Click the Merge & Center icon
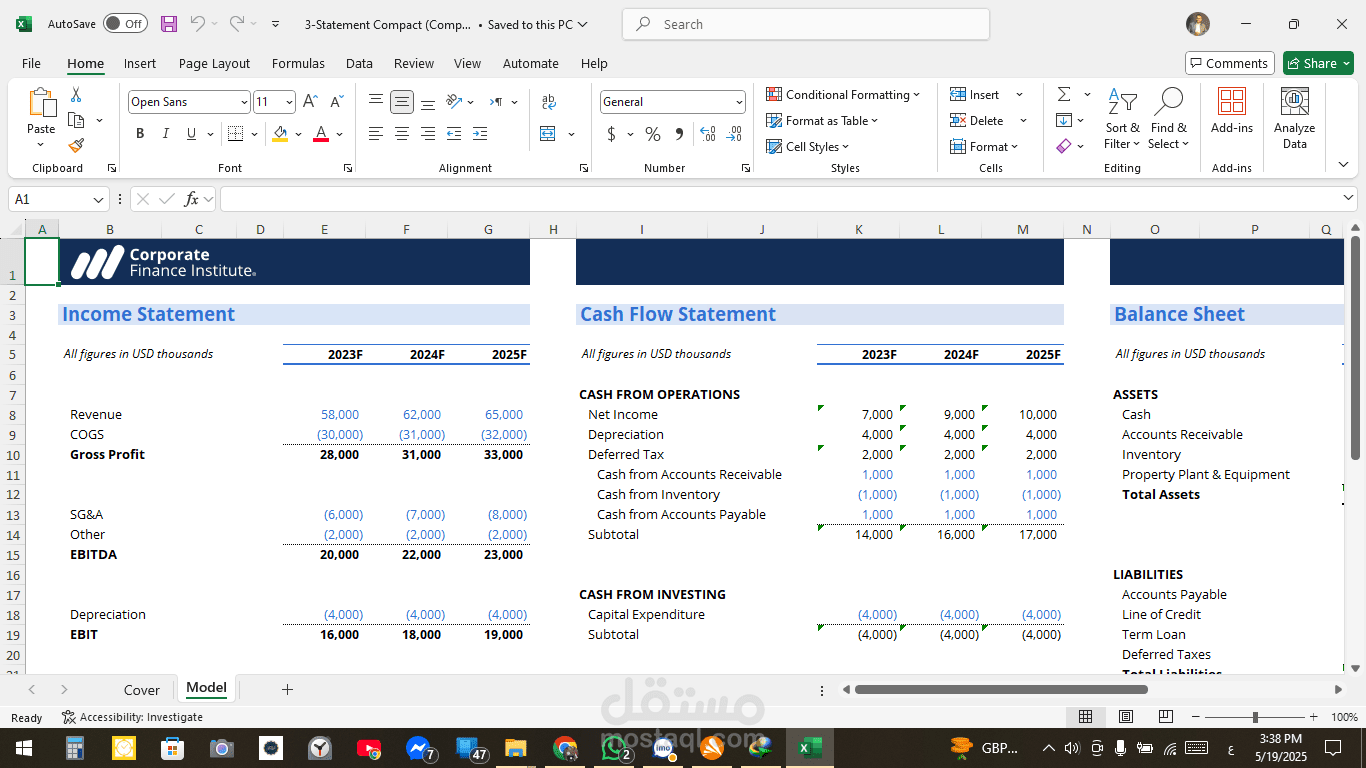The image size is (1366, 768). [x=548, y=134]
